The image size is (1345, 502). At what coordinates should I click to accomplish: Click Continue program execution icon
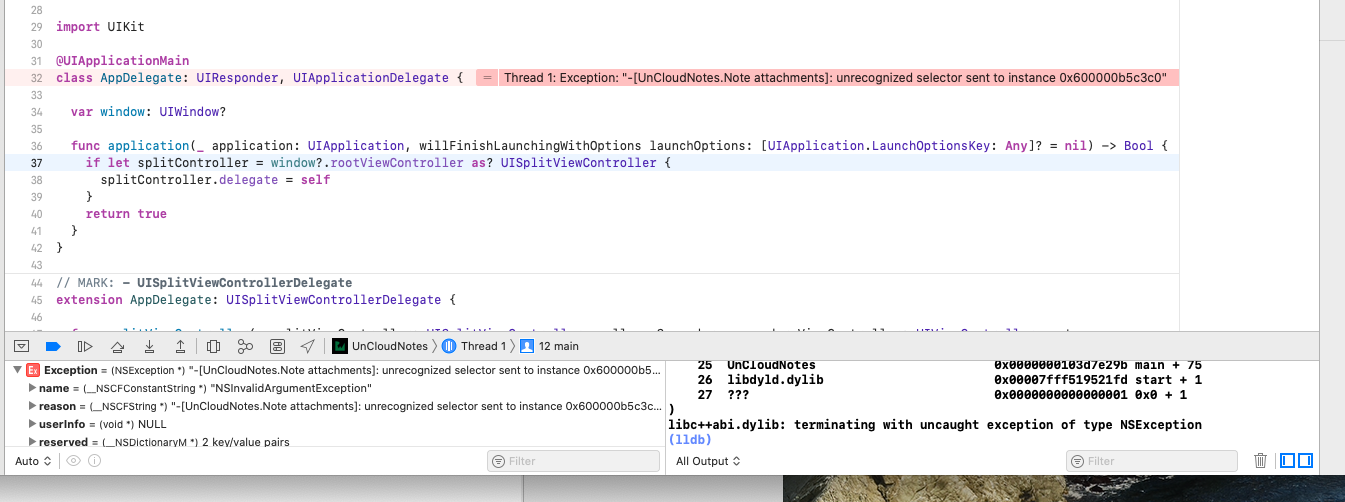pyautogui.click(x=85, y=346)
